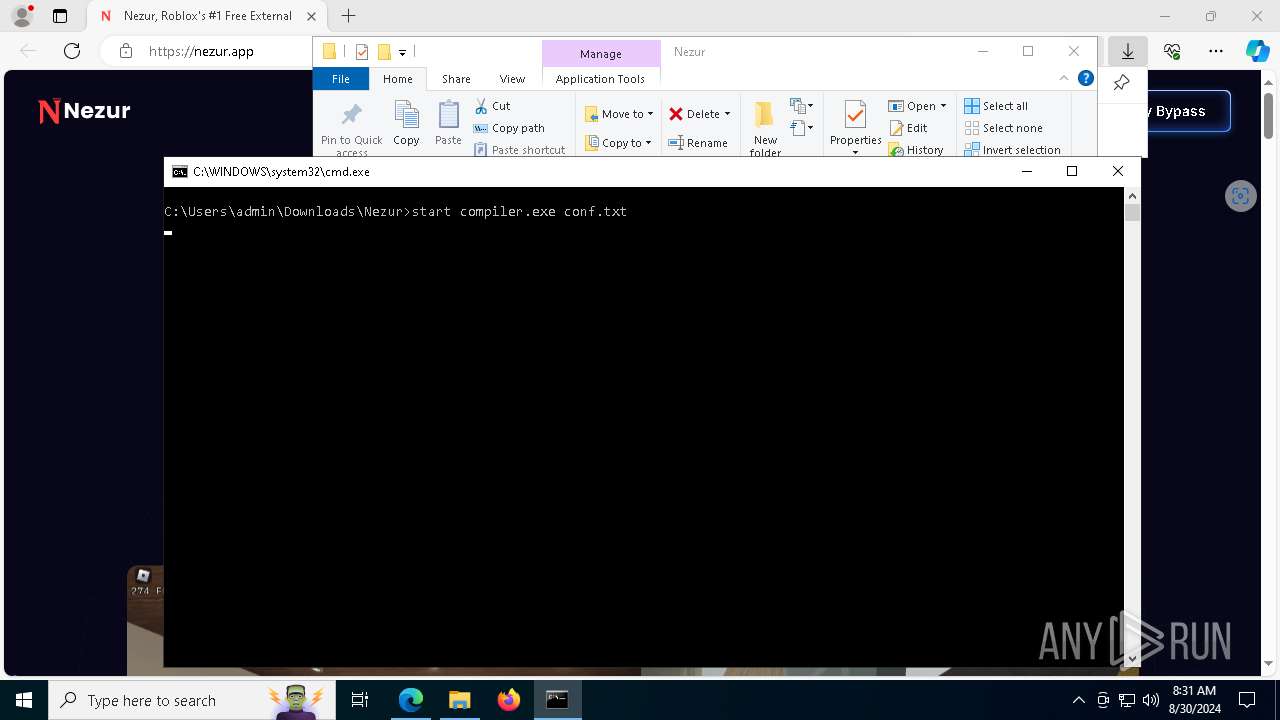Click Cut in the Explorer ribbon
The image size is (1280, 720).
[493, 106]
